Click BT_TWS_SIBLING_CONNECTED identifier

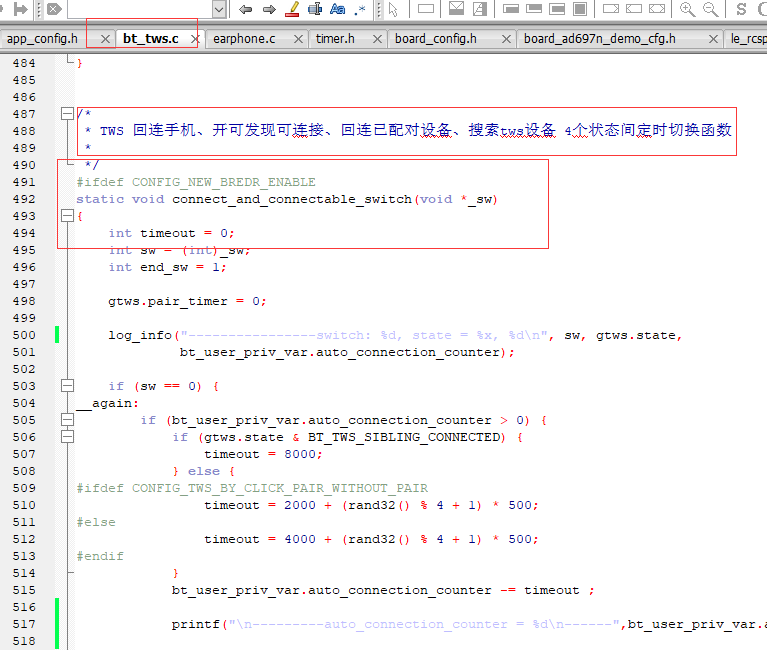pos(406,437)
